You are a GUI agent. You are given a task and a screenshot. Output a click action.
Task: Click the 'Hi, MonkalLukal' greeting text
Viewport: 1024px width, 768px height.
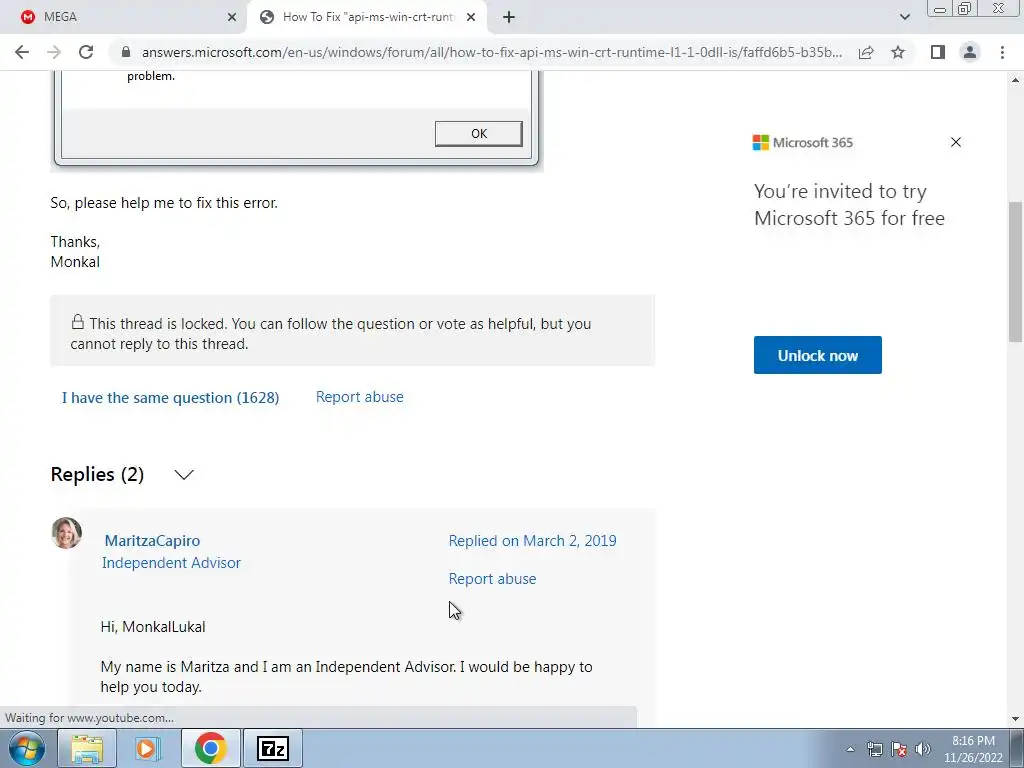tap(153, 627)
